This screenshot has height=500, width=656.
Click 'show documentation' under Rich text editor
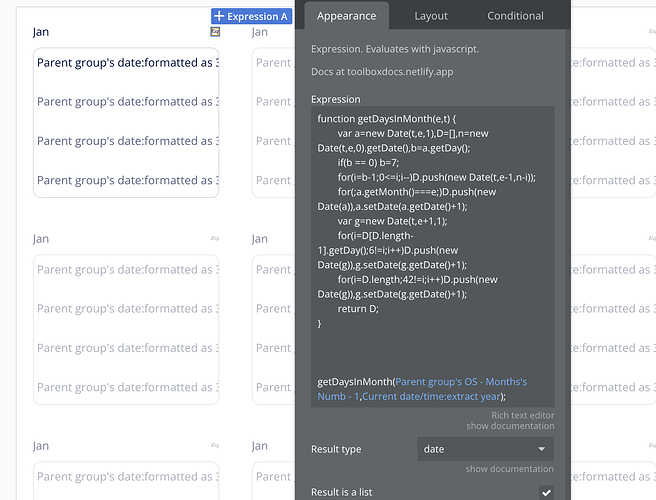(x=510, y=426)
